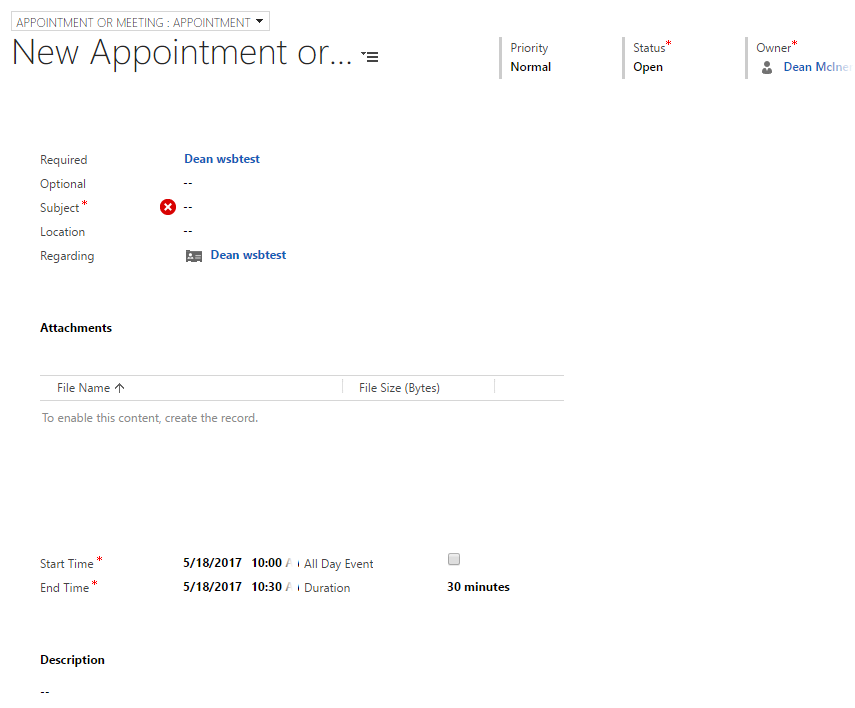Open the Status field showing Open
Image resolution: width=855 pixels, height=708 pixels.
pos(648,67)
